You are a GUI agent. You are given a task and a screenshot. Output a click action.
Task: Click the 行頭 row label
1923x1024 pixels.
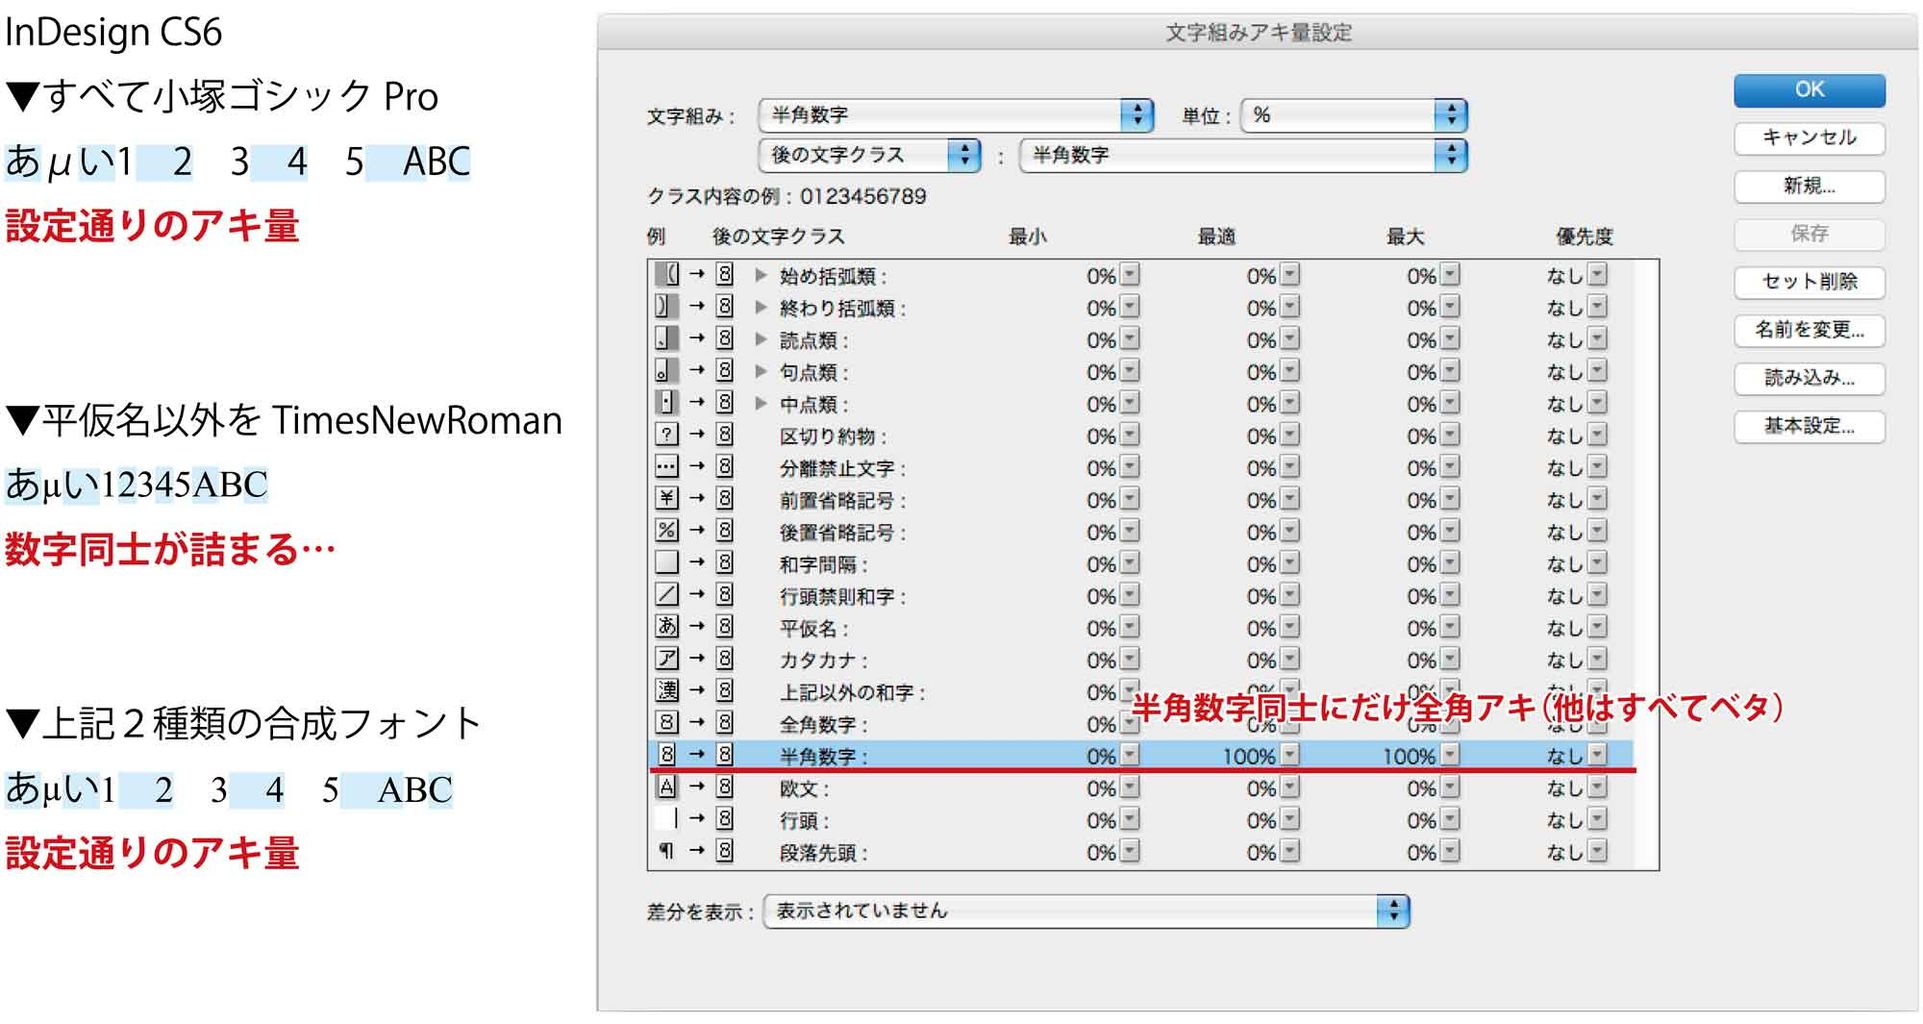click(x=804, y=820)
